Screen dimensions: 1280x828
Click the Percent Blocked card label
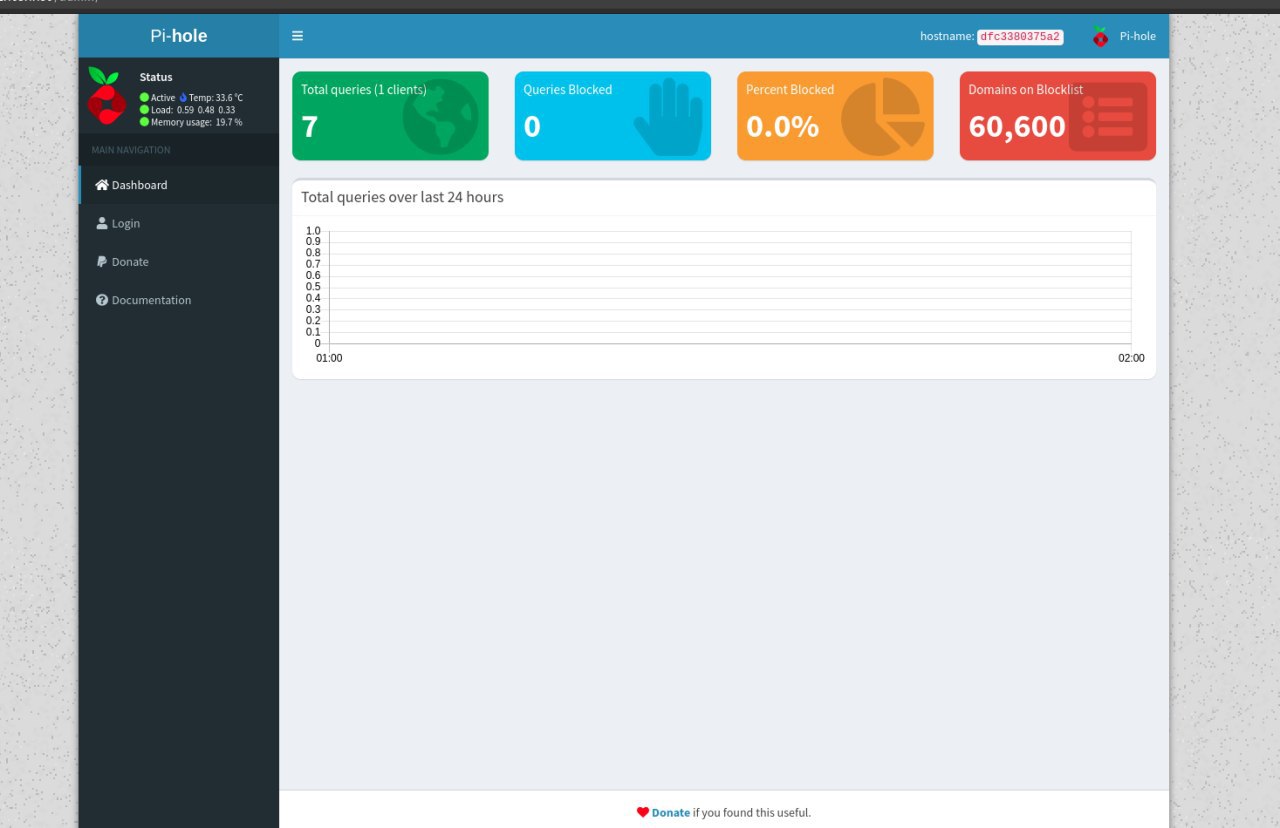coord(790,89)
